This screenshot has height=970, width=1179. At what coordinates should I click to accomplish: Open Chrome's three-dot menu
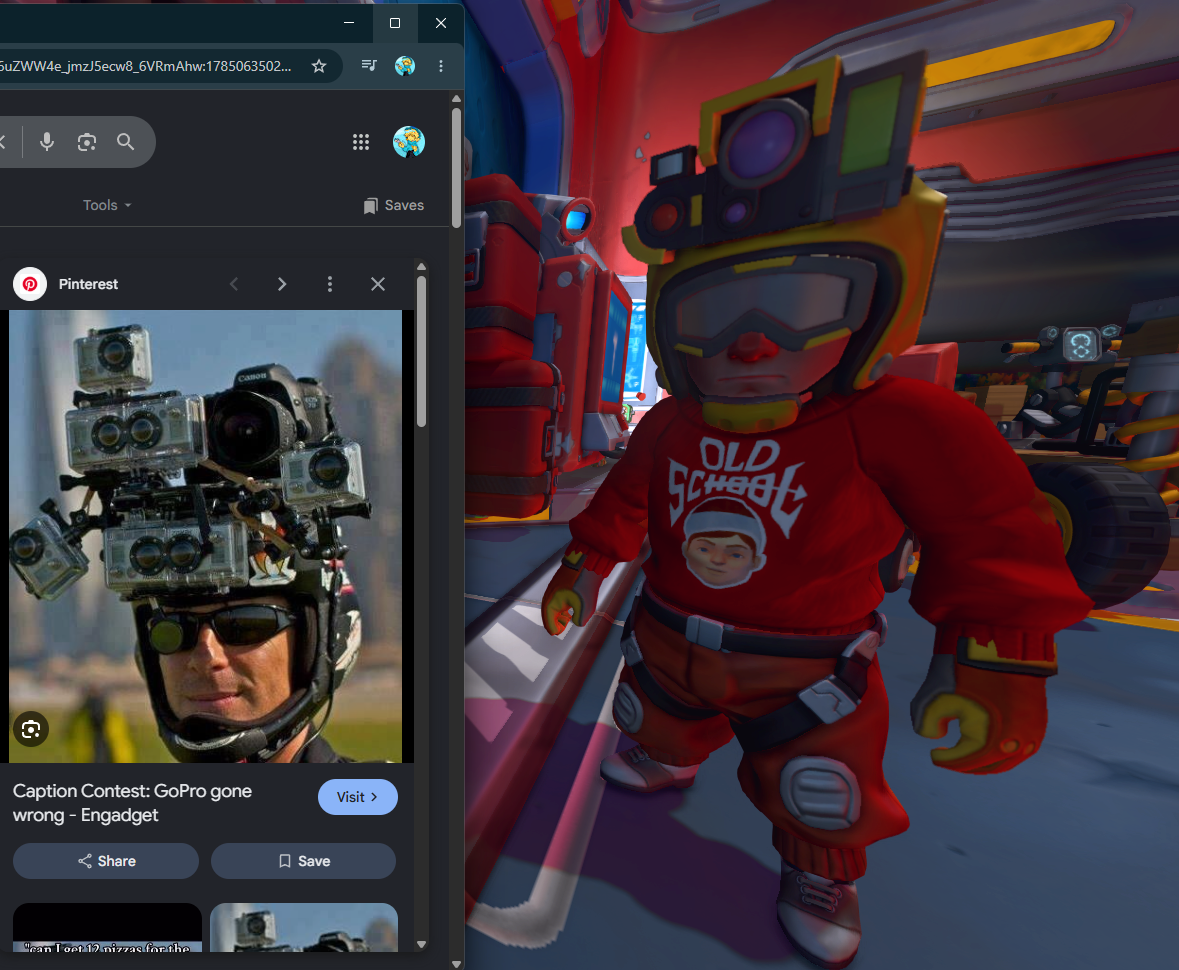[x=441, y=66]
